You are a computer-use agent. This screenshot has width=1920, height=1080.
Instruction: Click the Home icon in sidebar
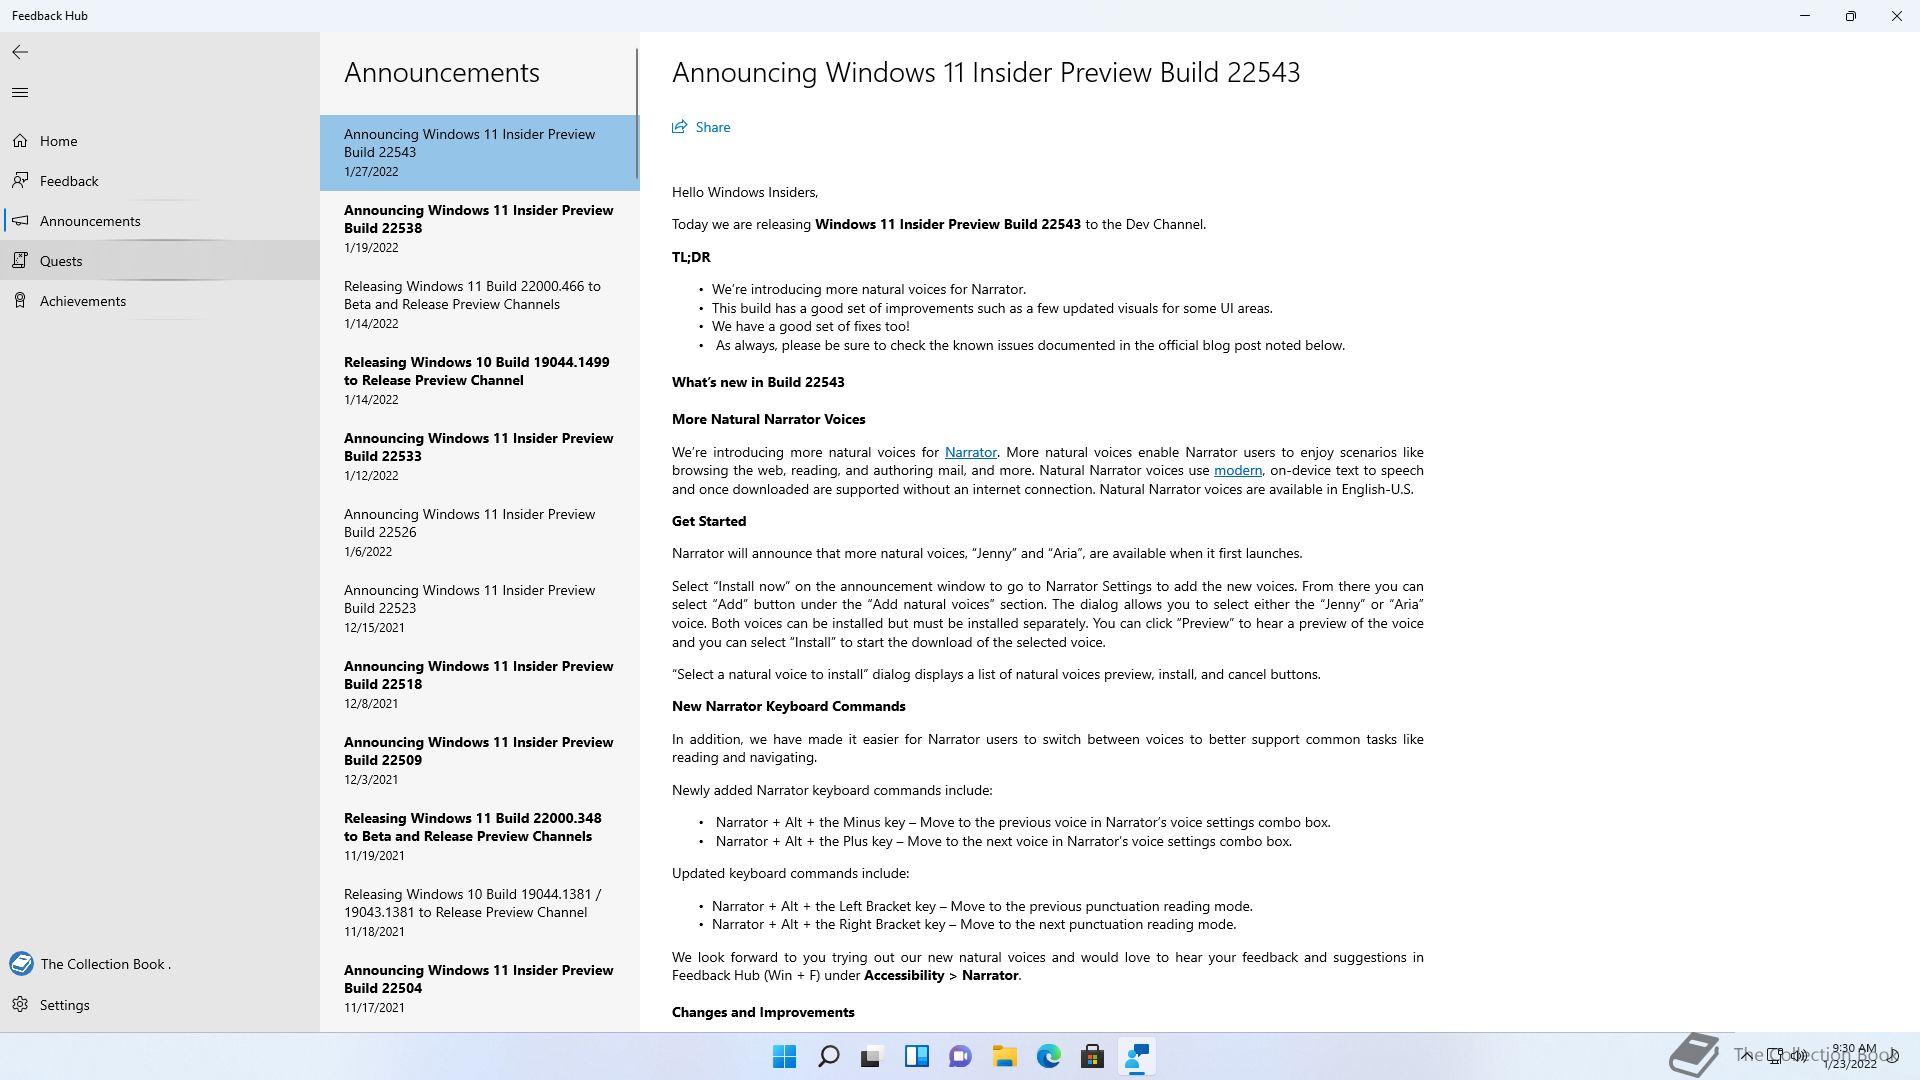click(x=20, y=141)
